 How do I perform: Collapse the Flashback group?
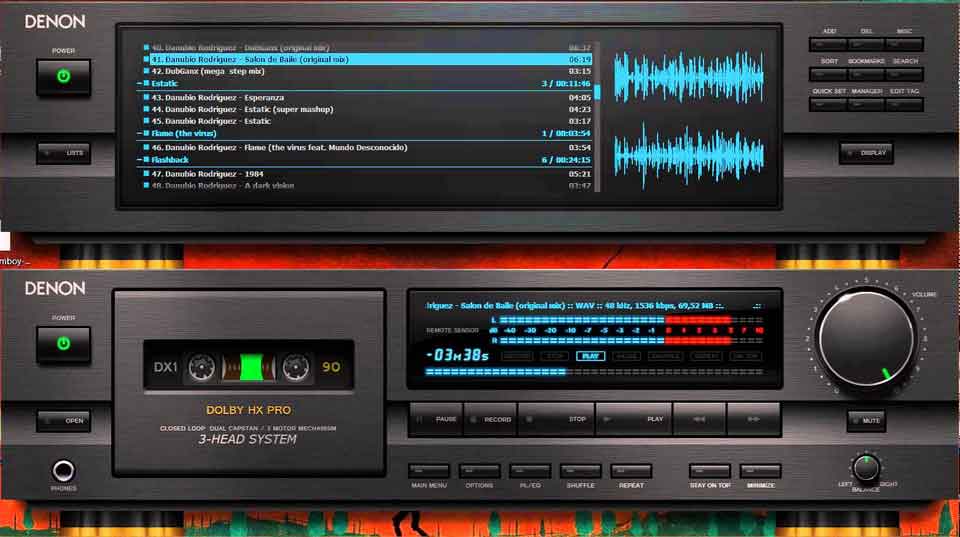coord(139,160)
